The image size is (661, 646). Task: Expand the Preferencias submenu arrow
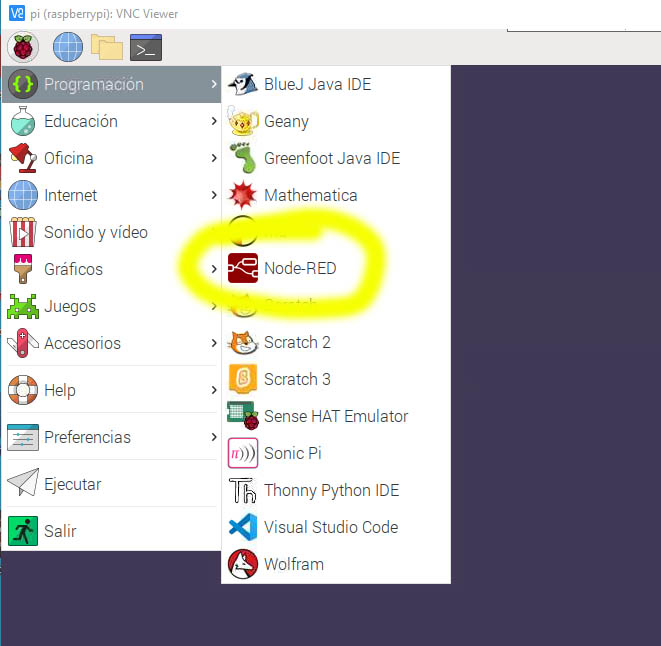[214, 437]
